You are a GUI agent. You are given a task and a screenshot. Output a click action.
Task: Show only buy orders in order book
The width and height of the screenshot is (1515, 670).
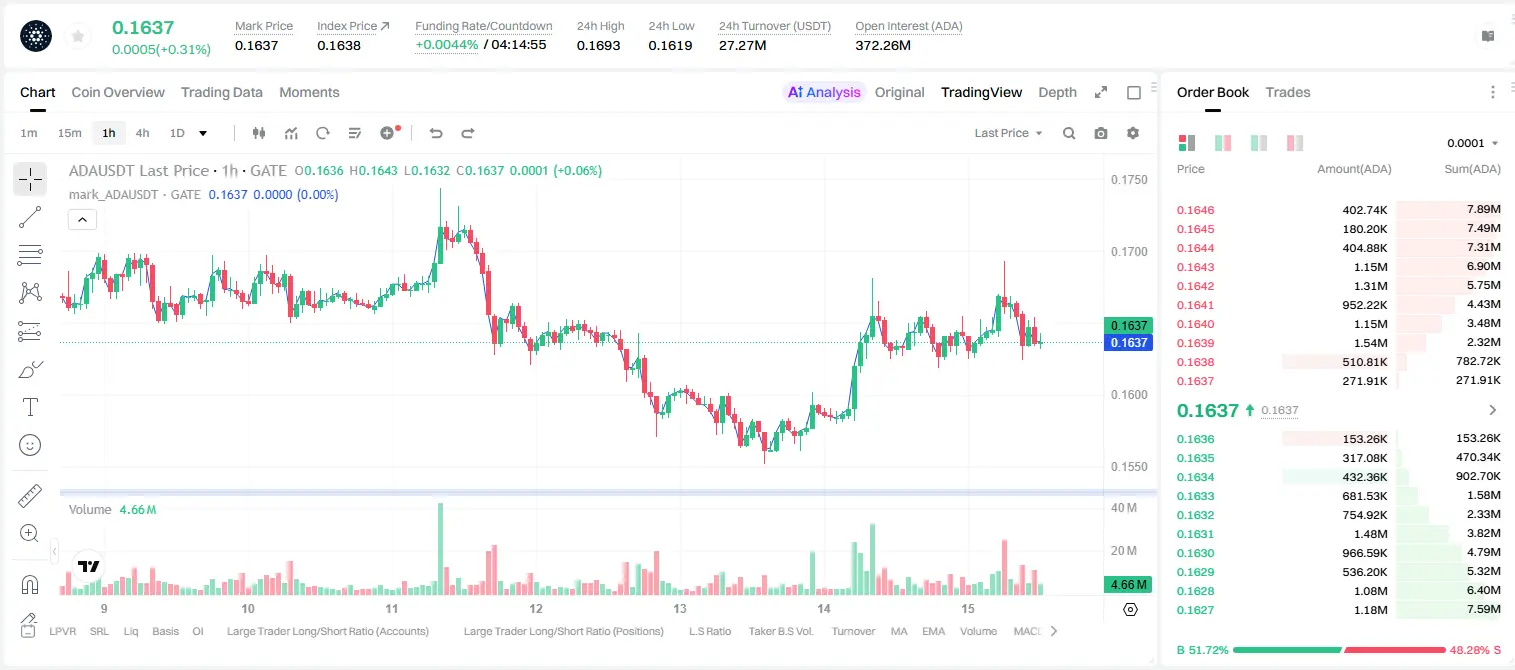tap(1259, 143)
